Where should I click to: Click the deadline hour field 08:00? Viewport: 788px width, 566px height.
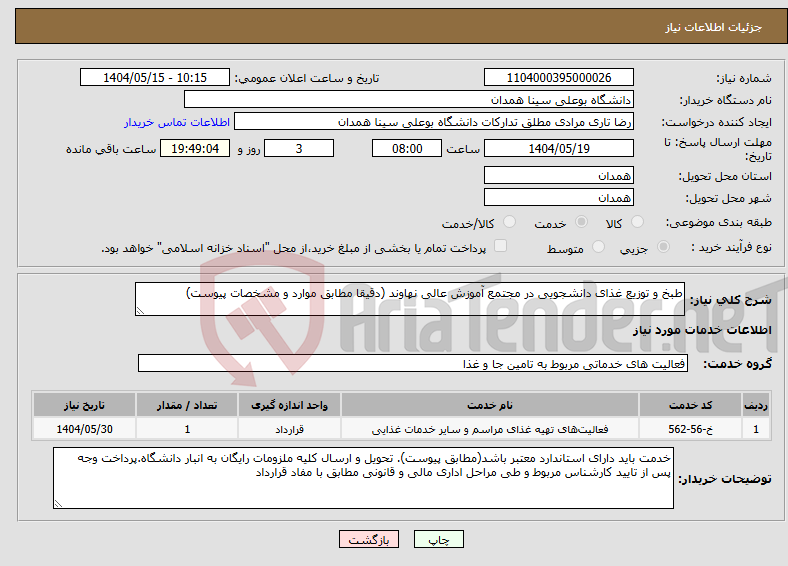click(407, 148)
